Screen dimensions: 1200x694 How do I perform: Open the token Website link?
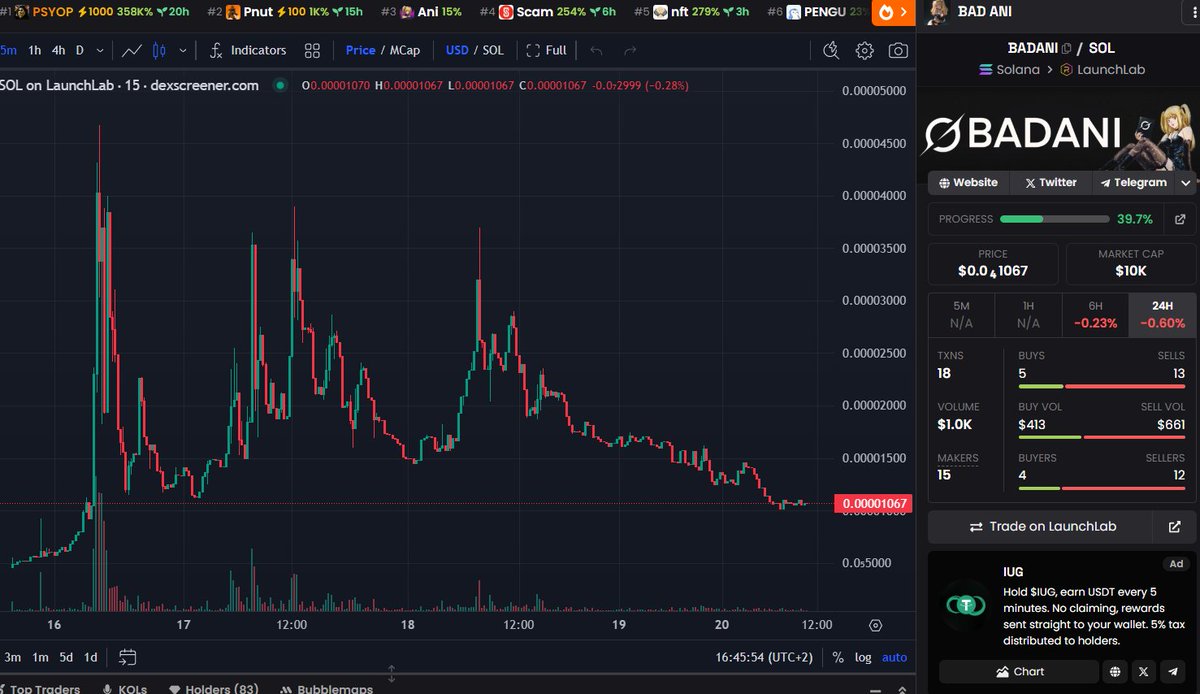coord(967,183)
